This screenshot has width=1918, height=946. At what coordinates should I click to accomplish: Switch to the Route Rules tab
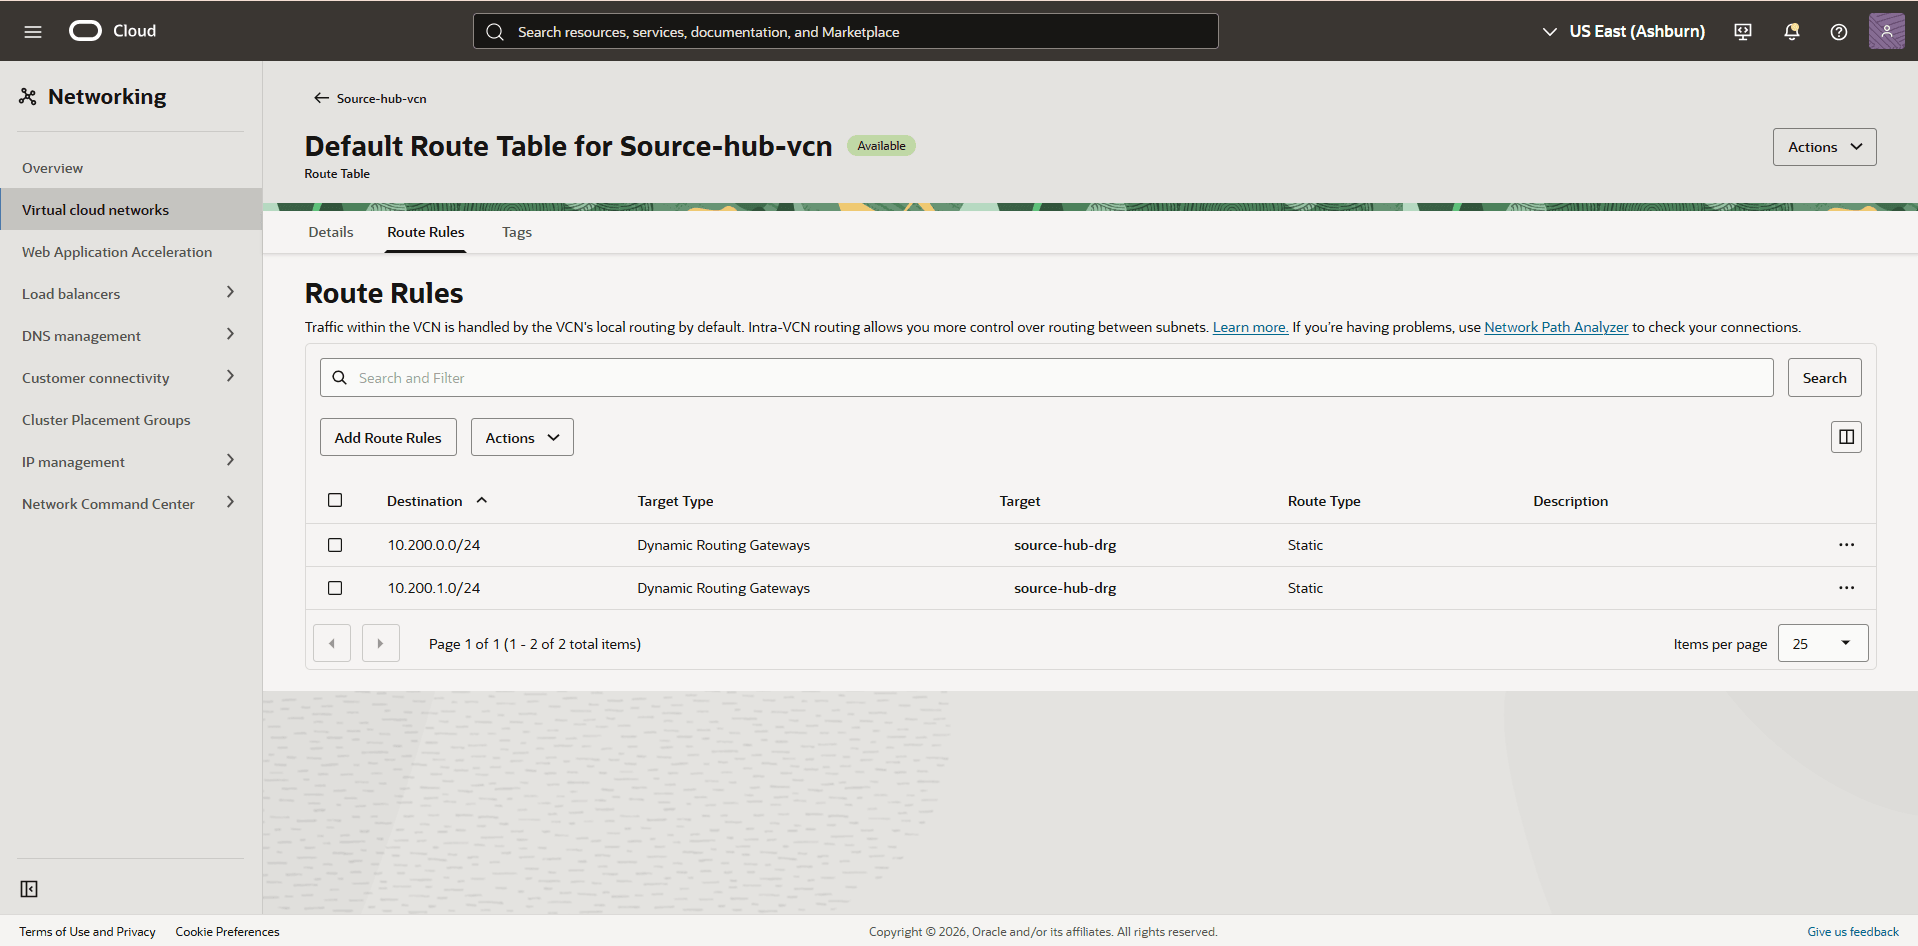click(x=426, y=232)
